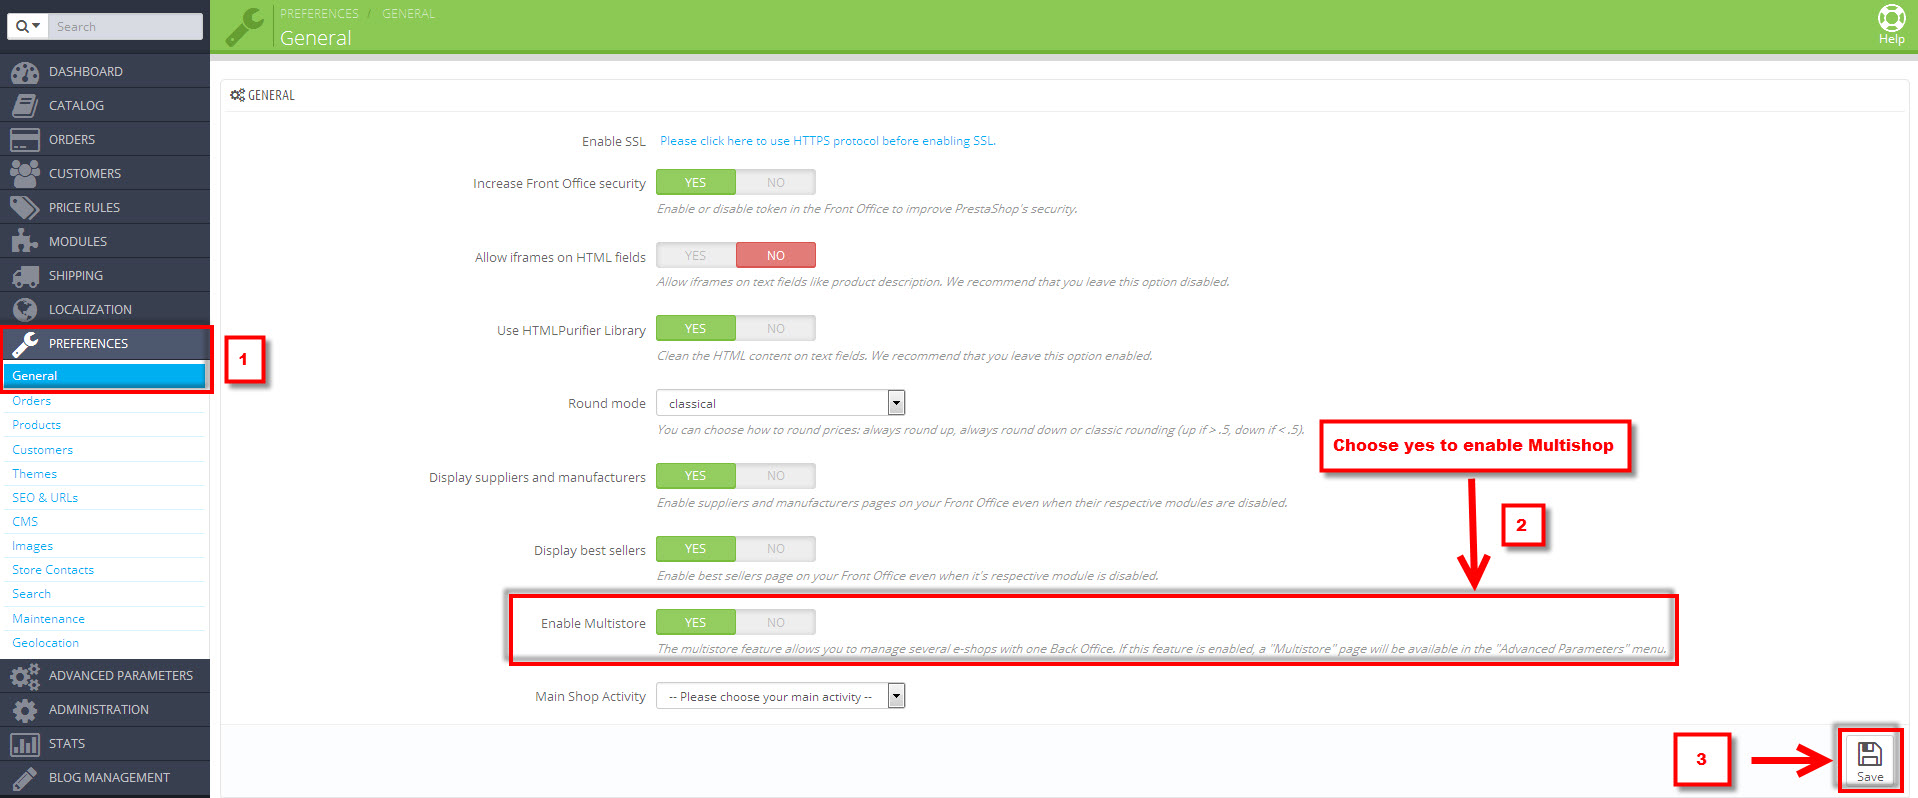
Task: Click the Stats bar chart icon
Action: pyautogui.click(x=25, y=744)
